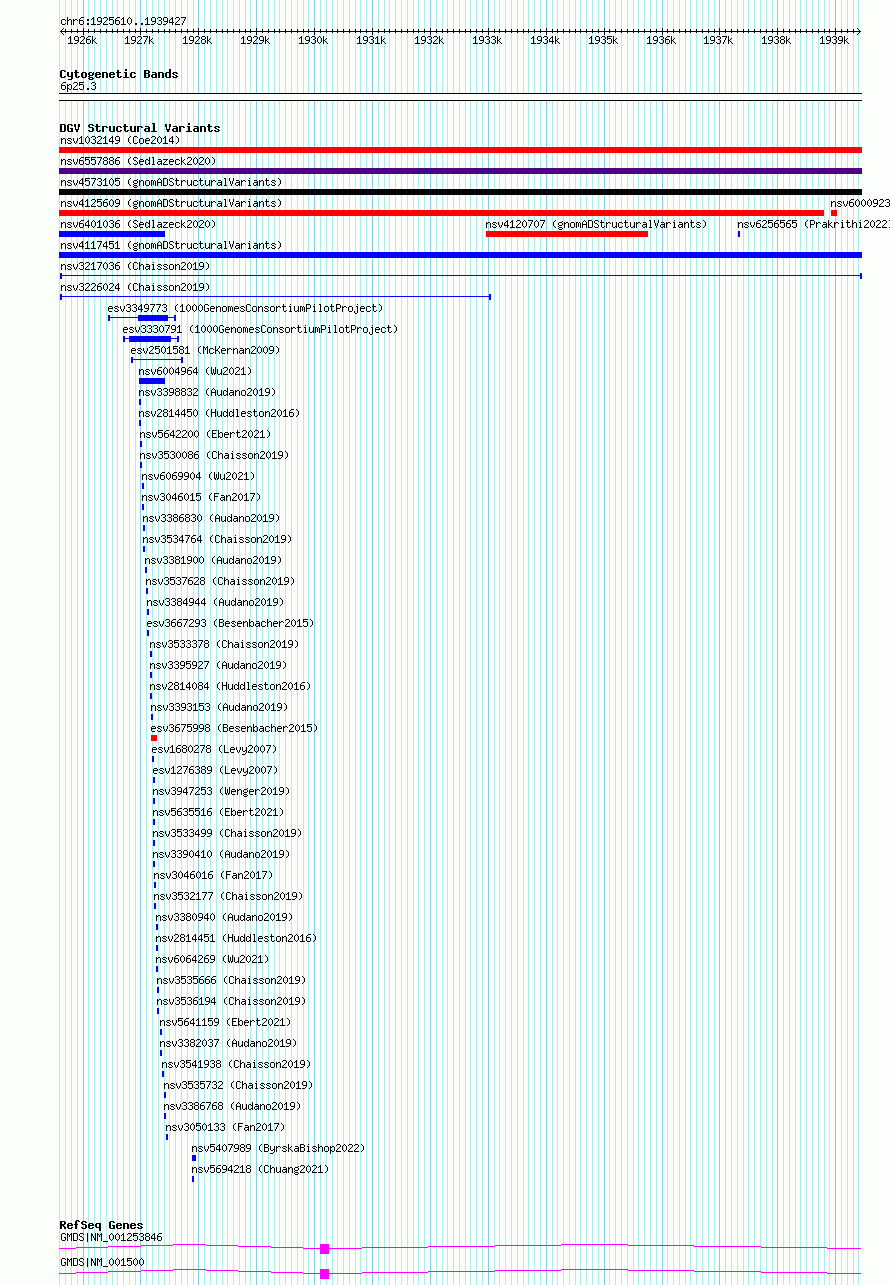This screenshot has height=1285, width=890.
Task: Click nsv3530086 (Chaisson2019) label
Action: [214, 455]
